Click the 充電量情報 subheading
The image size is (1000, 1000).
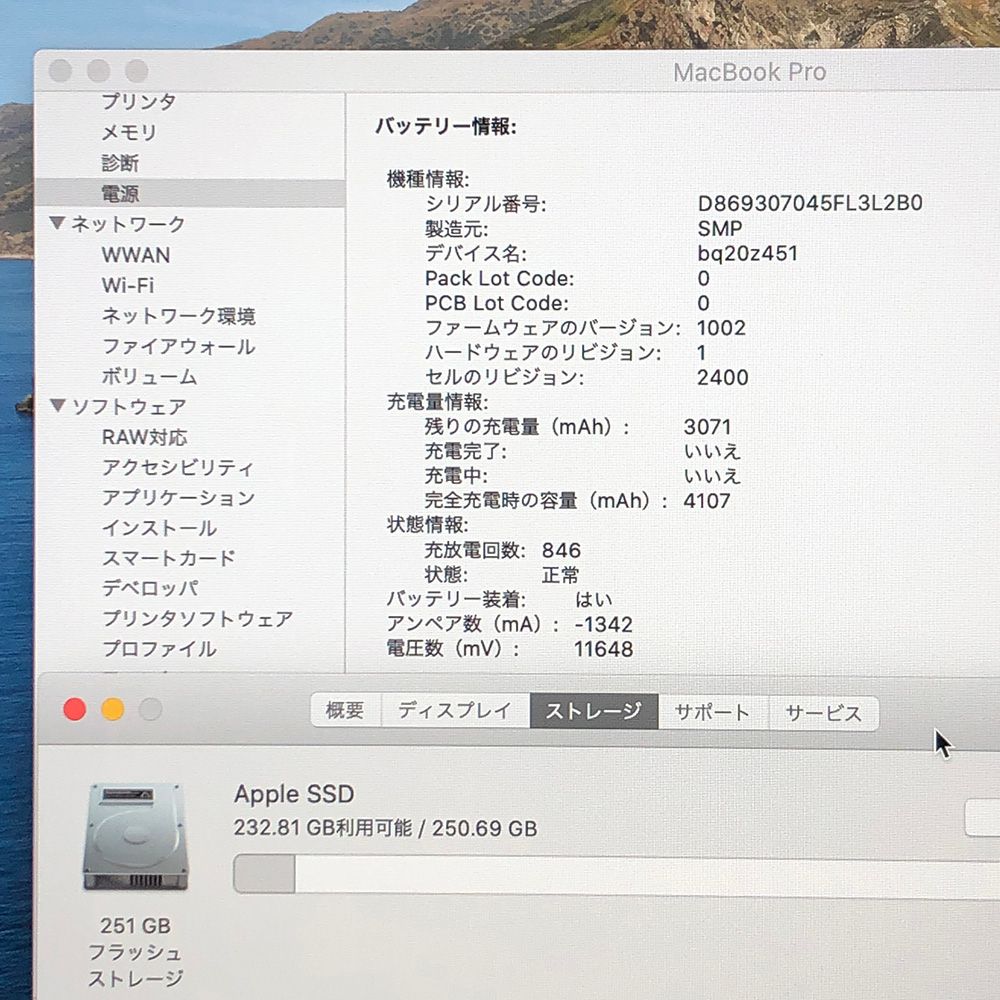pos(438,402)
